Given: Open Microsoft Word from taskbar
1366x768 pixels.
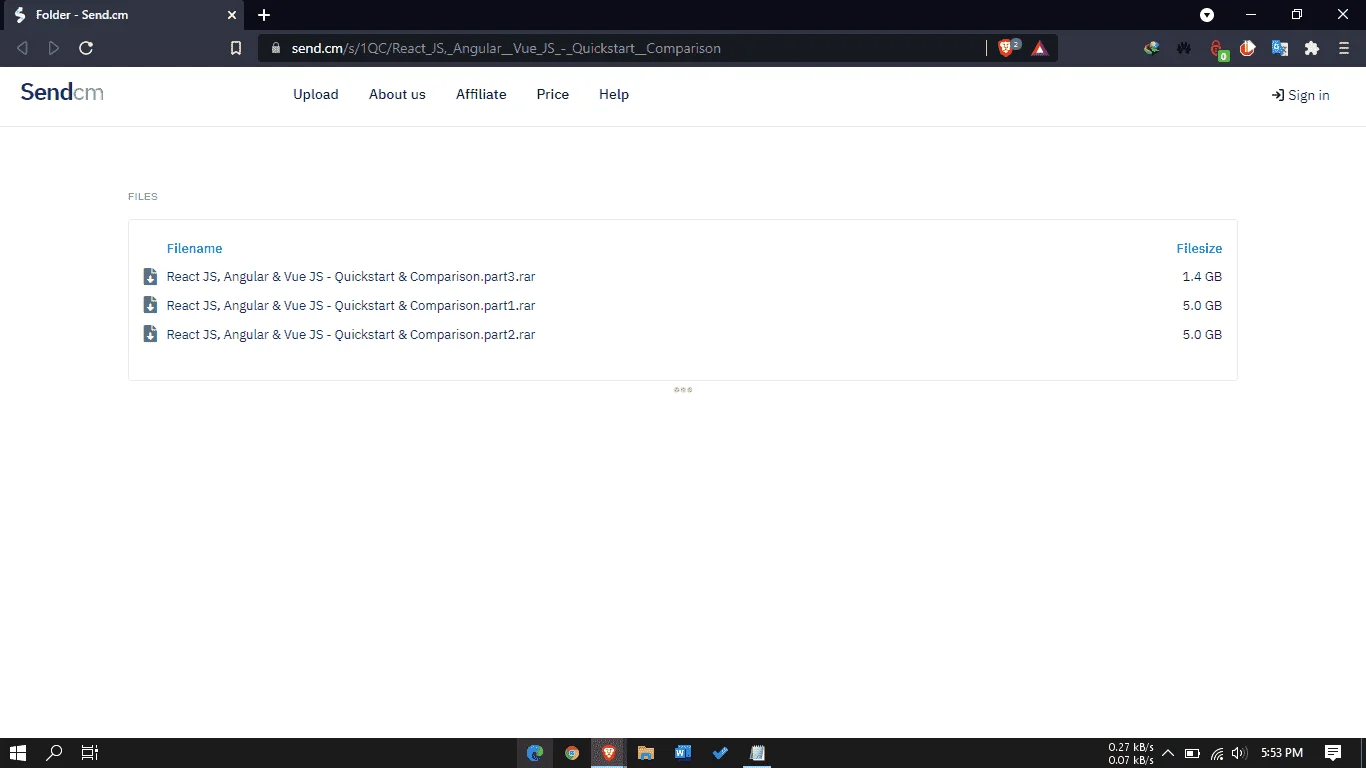Looking at the screenshot, I should tap(683, 753).
